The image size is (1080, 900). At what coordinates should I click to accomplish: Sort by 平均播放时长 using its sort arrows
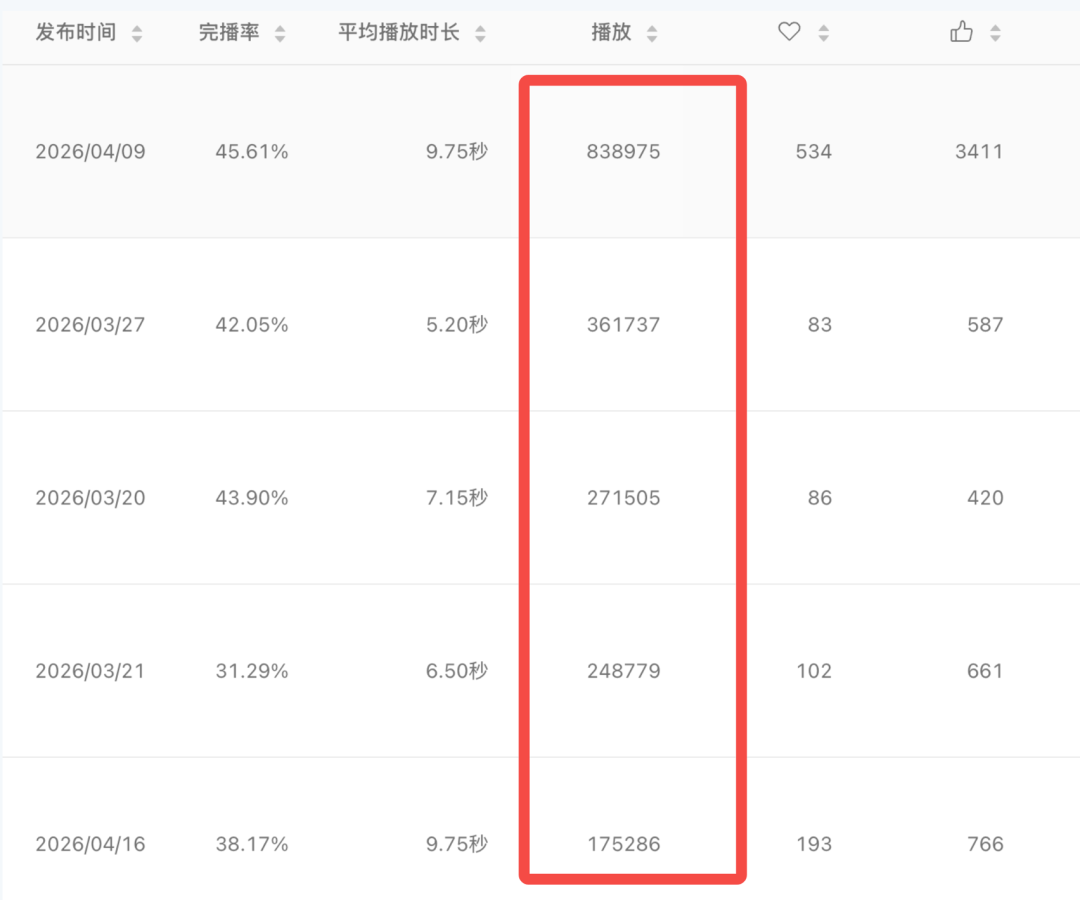pyautogui.click(x=480, y=33)
